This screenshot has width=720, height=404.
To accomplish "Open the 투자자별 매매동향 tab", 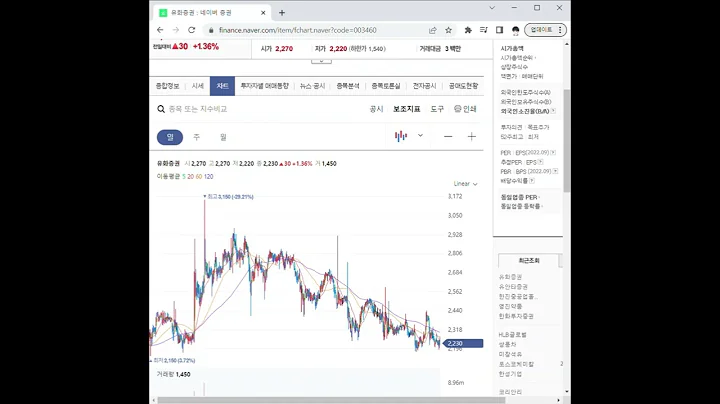I will (x=264, y=86).
